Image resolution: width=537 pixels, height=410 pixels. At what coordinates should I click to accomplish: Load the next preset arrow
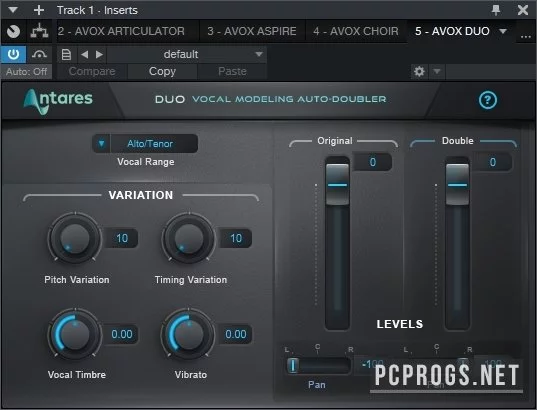(99, 54)
